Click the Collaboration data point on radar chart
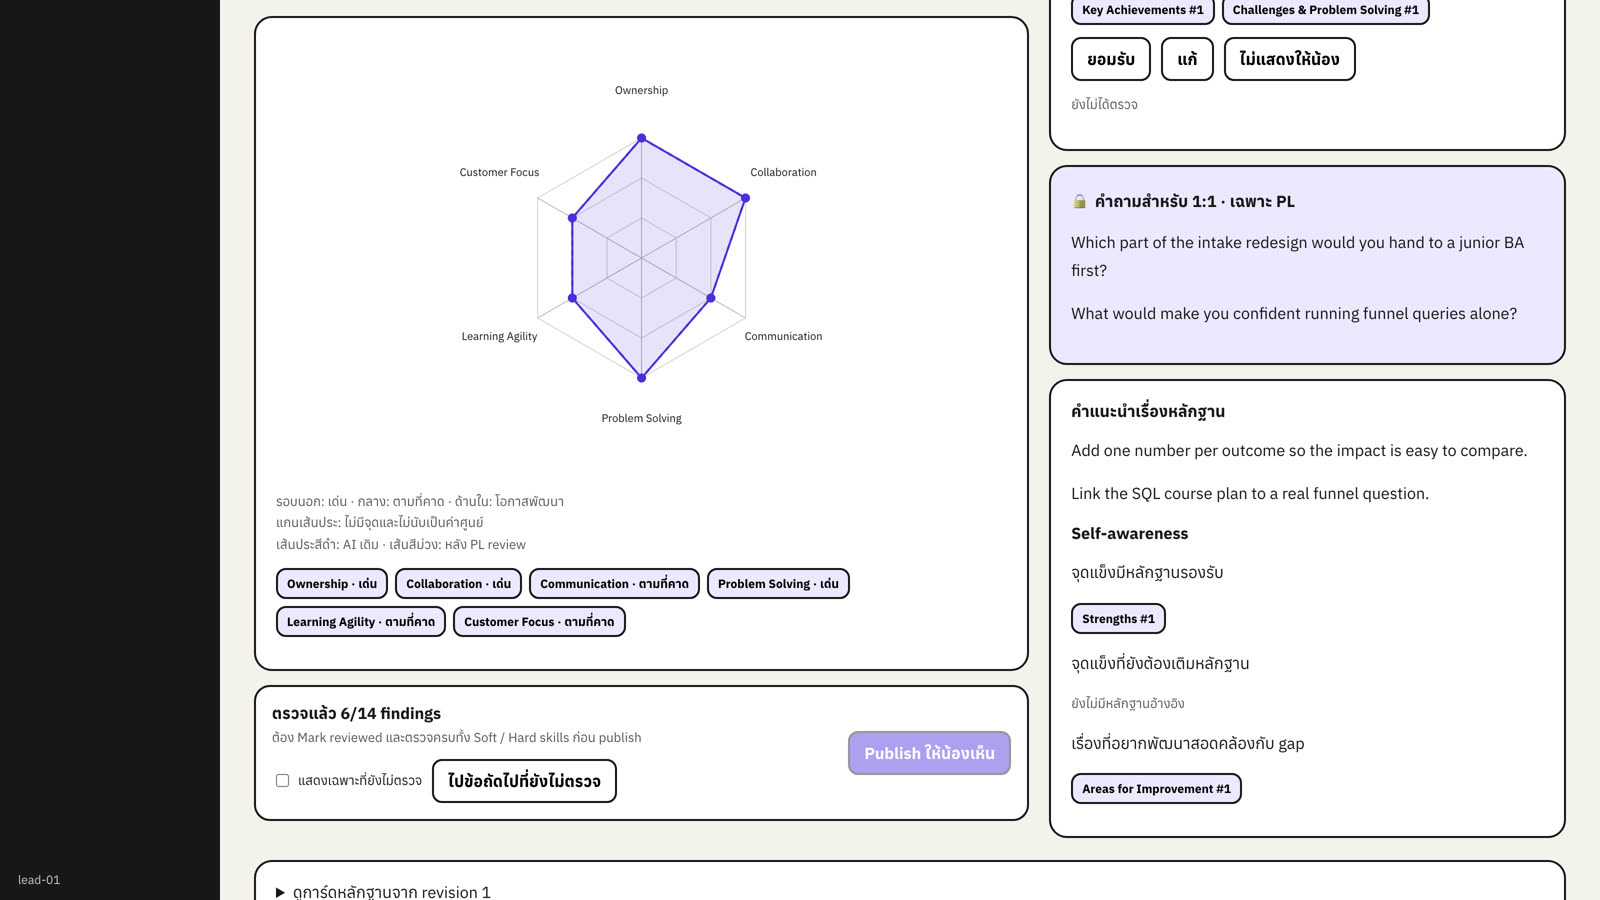 point(745,198)
